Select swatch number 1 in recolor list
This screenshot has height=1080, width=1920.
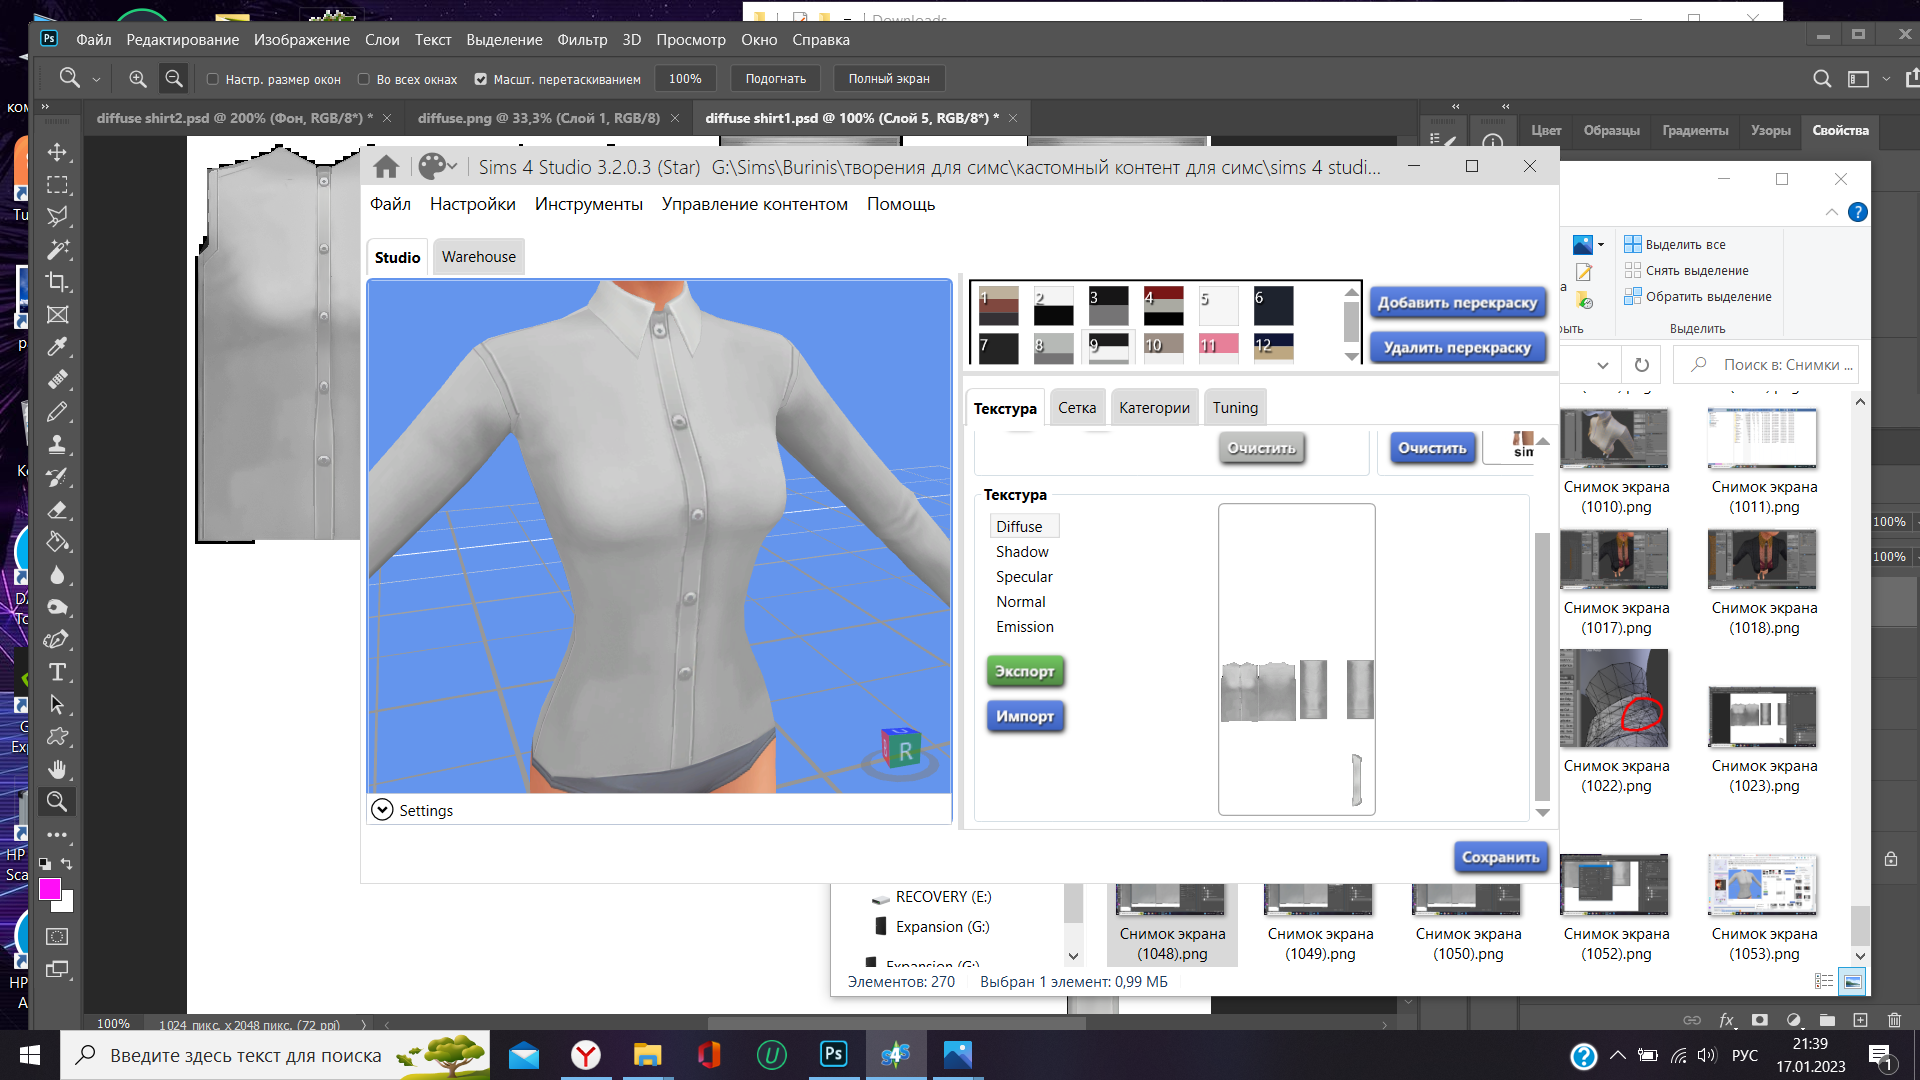point(998,306)
